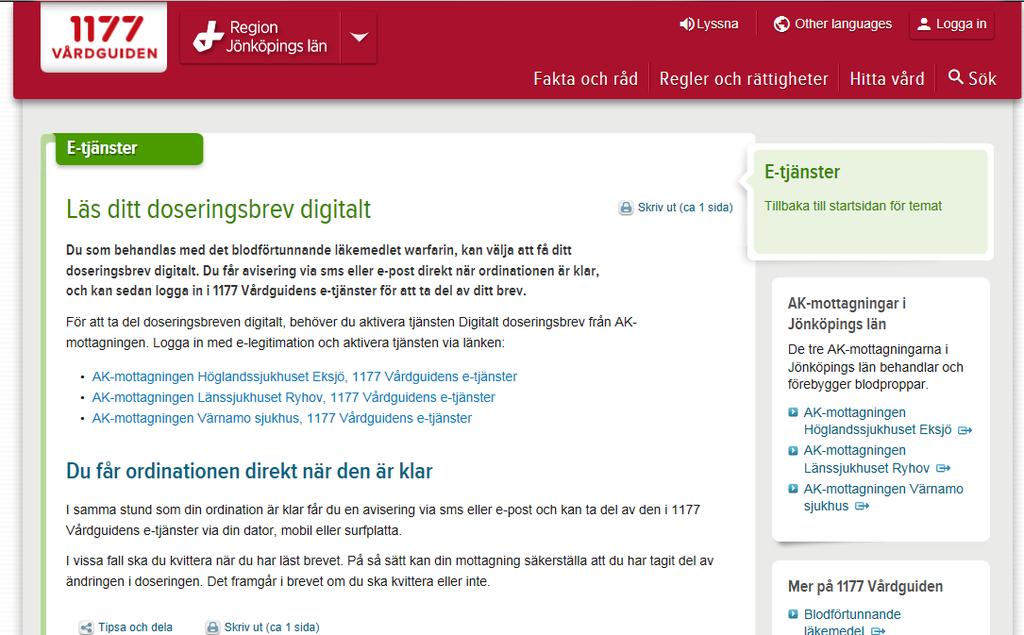Image resolution: width=1024 pixels, height=635 pixels.
Task: Open E-tjänster heading in right sidebar
Action: [x=802, y=172]
